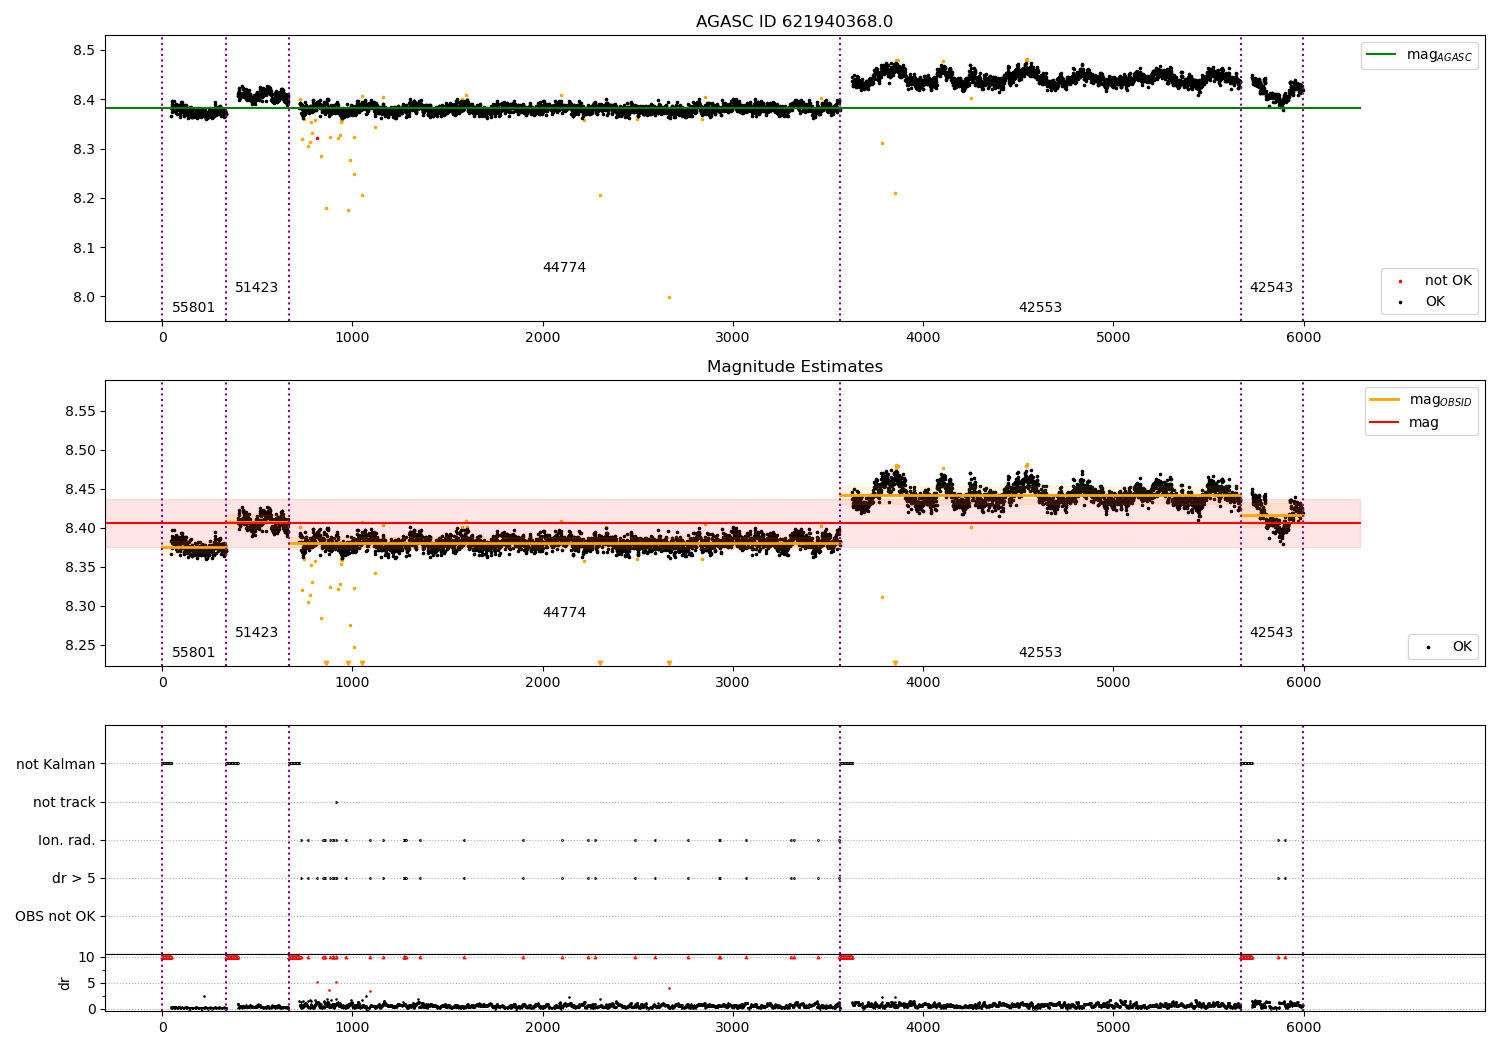Click the '51423' annotation in the middle plot
Viewport: 1500px width, 1050px height.
coord(256,633)
